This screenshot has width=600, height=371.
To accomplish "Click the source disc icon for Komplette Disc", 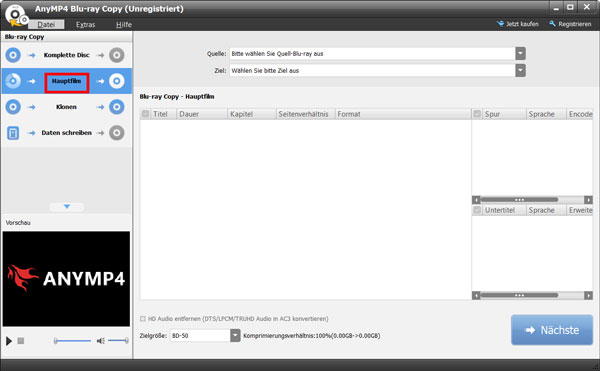I will coord(13,55).
